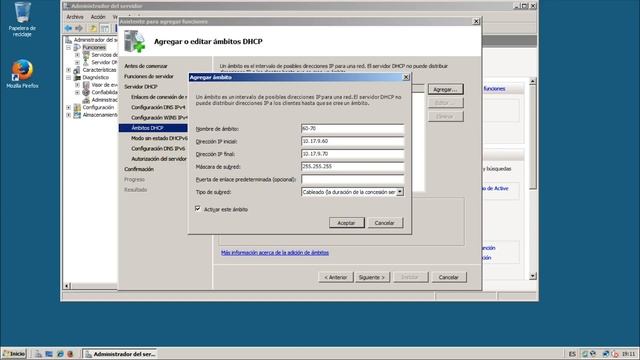Click the < Anterior wizard button
Viewport: 640px width, 360px height.
[336, 277]
